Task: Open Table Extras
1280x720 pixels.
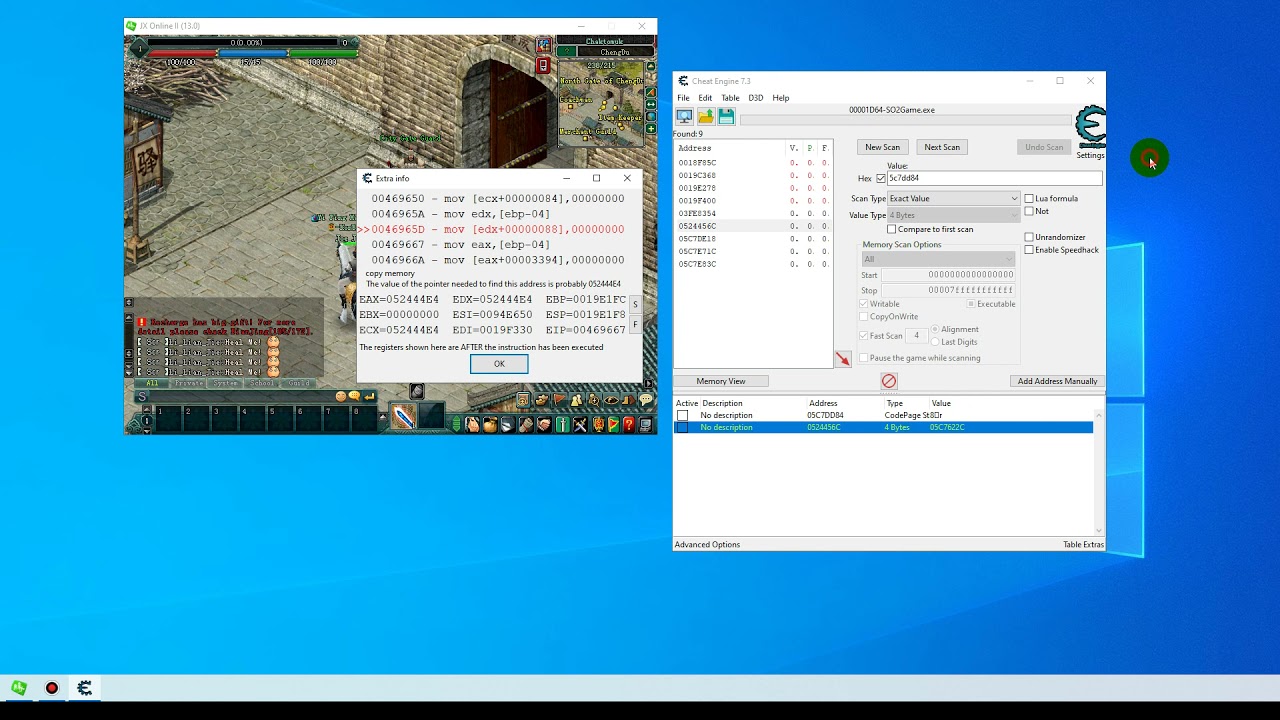Action: click(1083, 545)
